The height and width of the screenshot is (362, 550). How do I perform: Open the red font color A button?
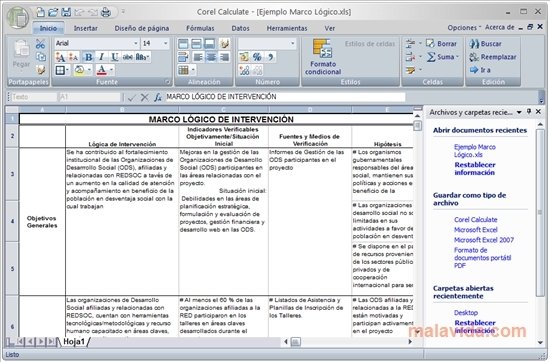[x=101, y=70]
